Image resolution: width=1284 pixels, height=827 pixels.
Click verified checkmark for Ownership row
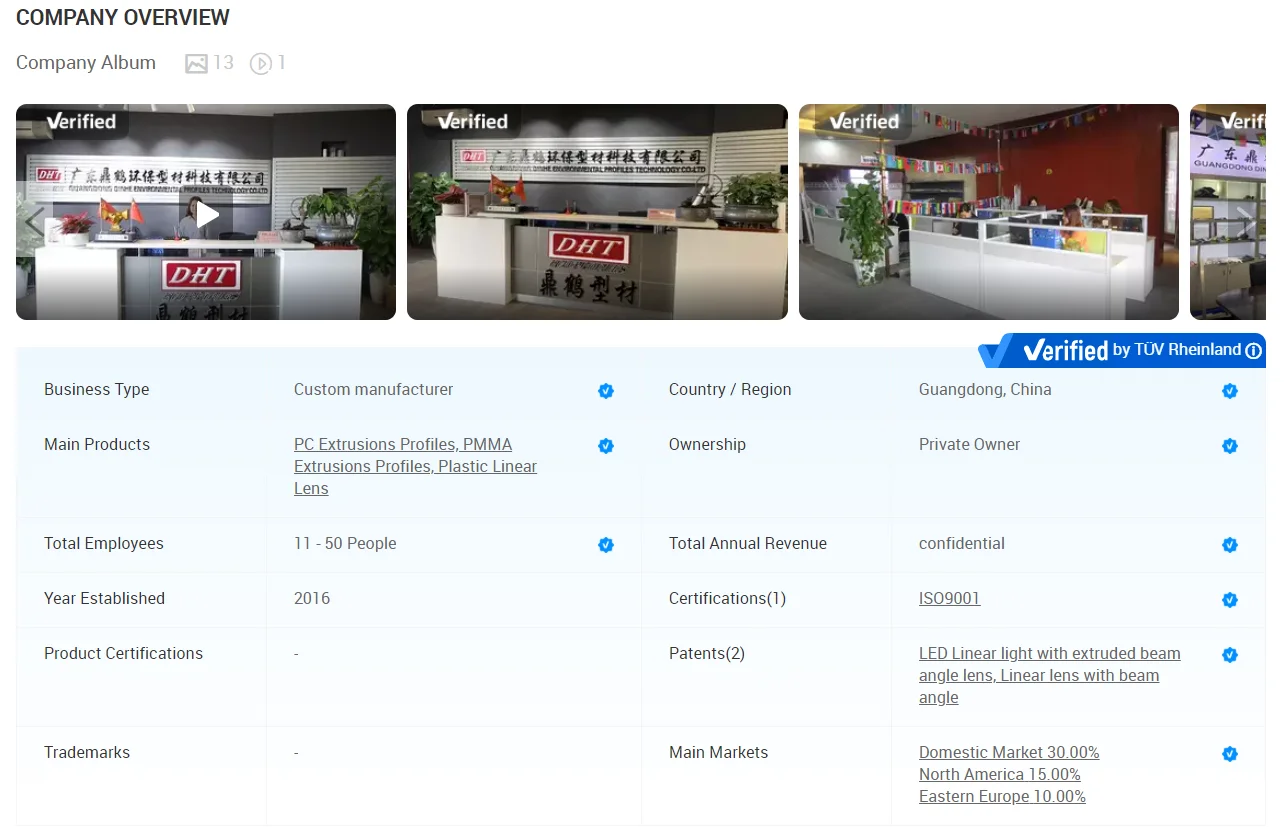pyautogui.click(x=1230, y=446)
